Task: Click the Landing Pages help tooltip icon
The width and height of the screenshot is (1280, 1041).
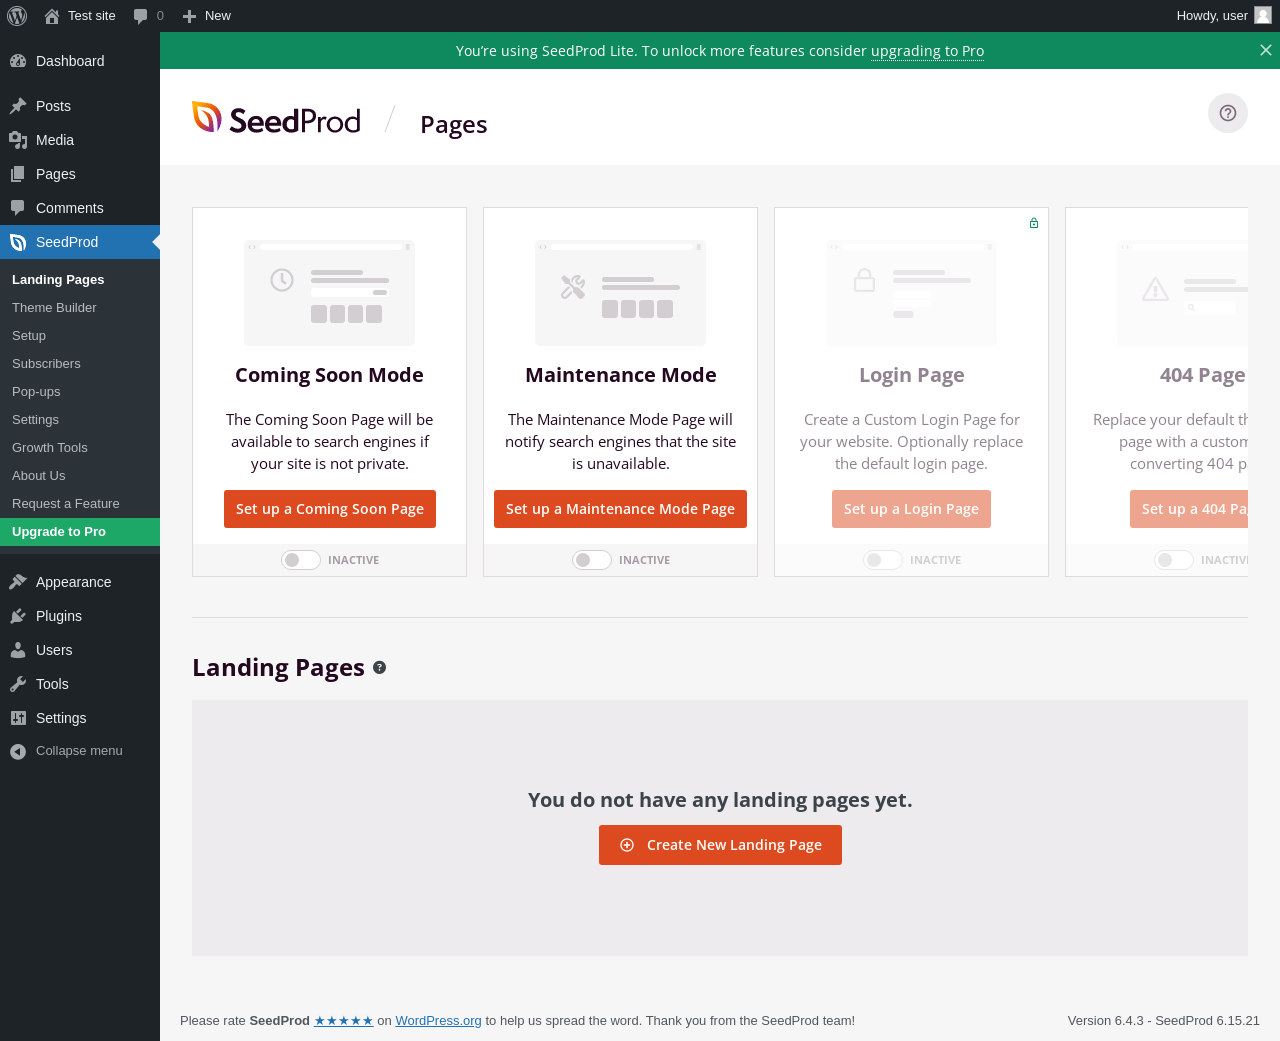Action: point(380,668)
